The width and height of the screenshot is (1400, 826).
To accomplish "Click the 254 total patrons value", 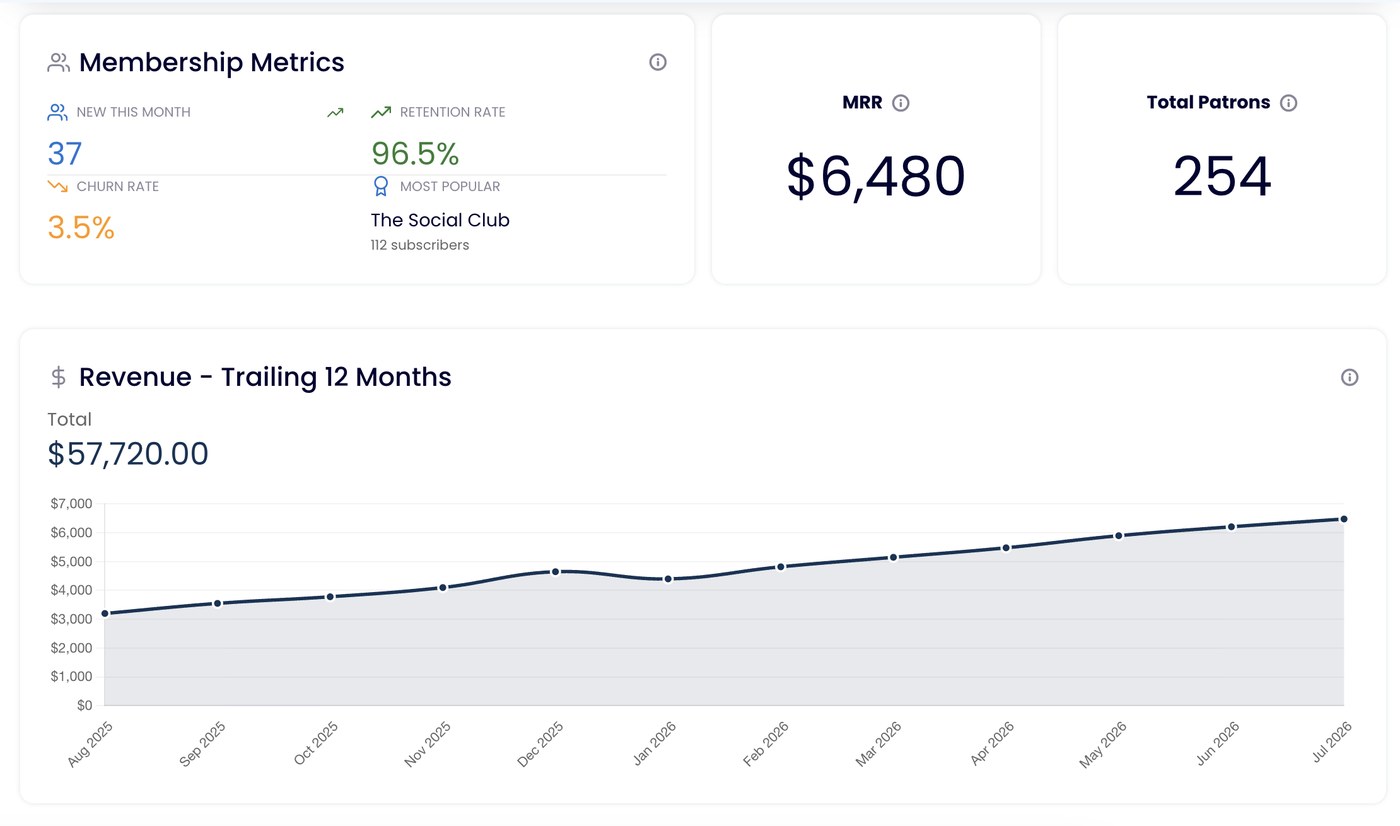I will coord(1222,177).
